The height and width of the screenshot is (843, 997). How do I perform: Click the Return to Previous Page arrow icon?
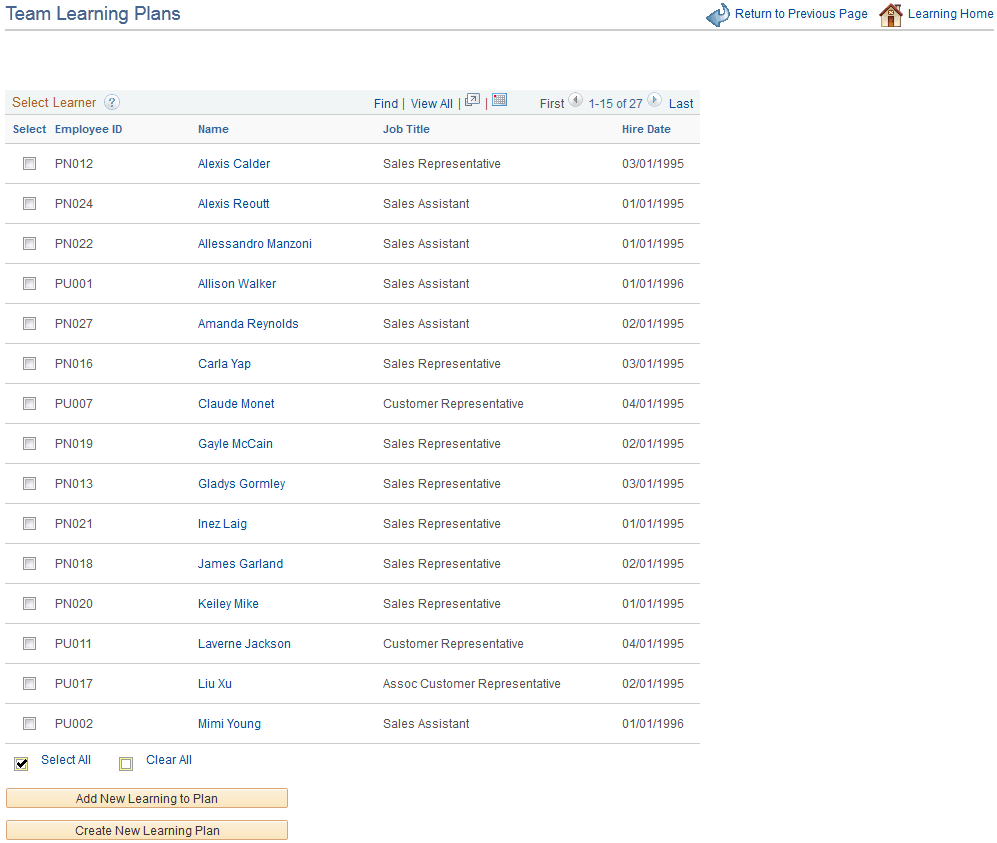[x=718, y=15]
